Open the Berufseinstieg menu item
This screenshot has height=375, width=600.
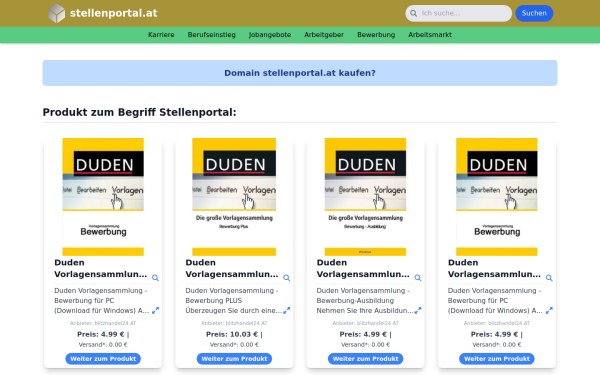(212, 35)
